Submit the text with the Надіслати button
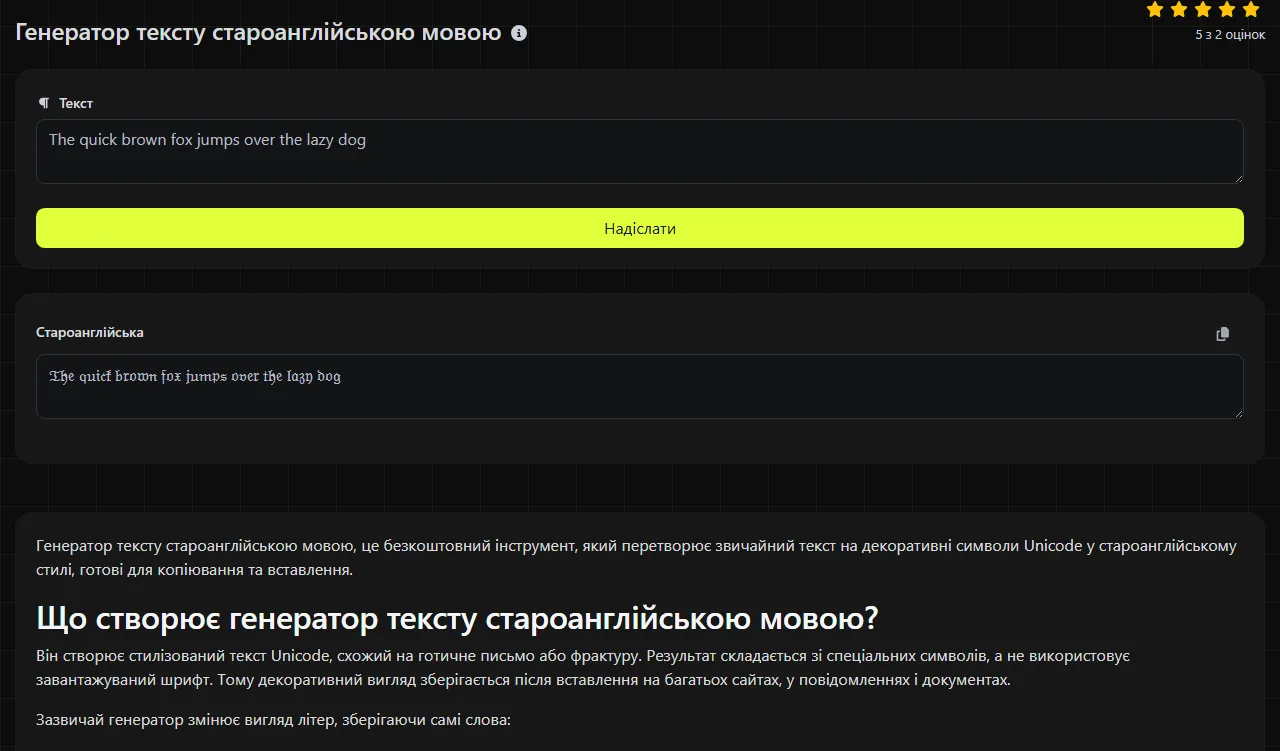1280x751 pixels. 640,228
